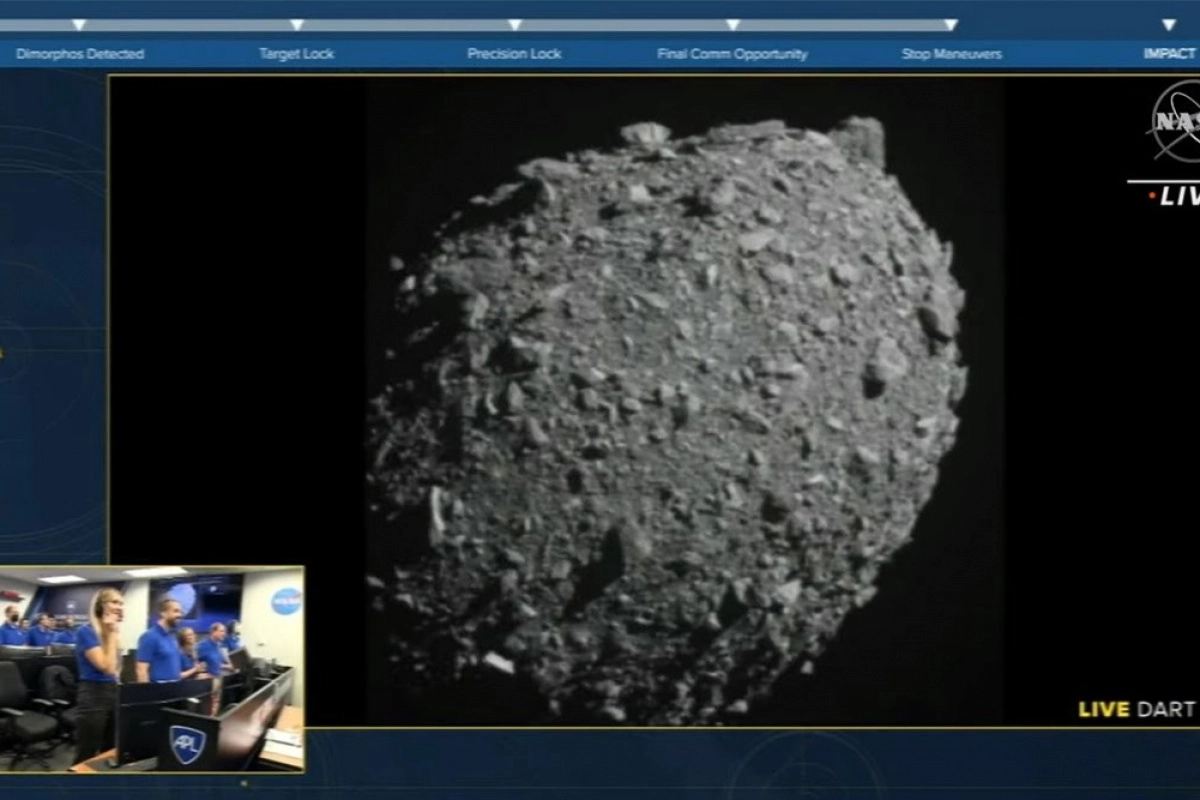Click the LIVE DART caption text
Viewport: 1200px width, 800px height.
click(1136, 709)
